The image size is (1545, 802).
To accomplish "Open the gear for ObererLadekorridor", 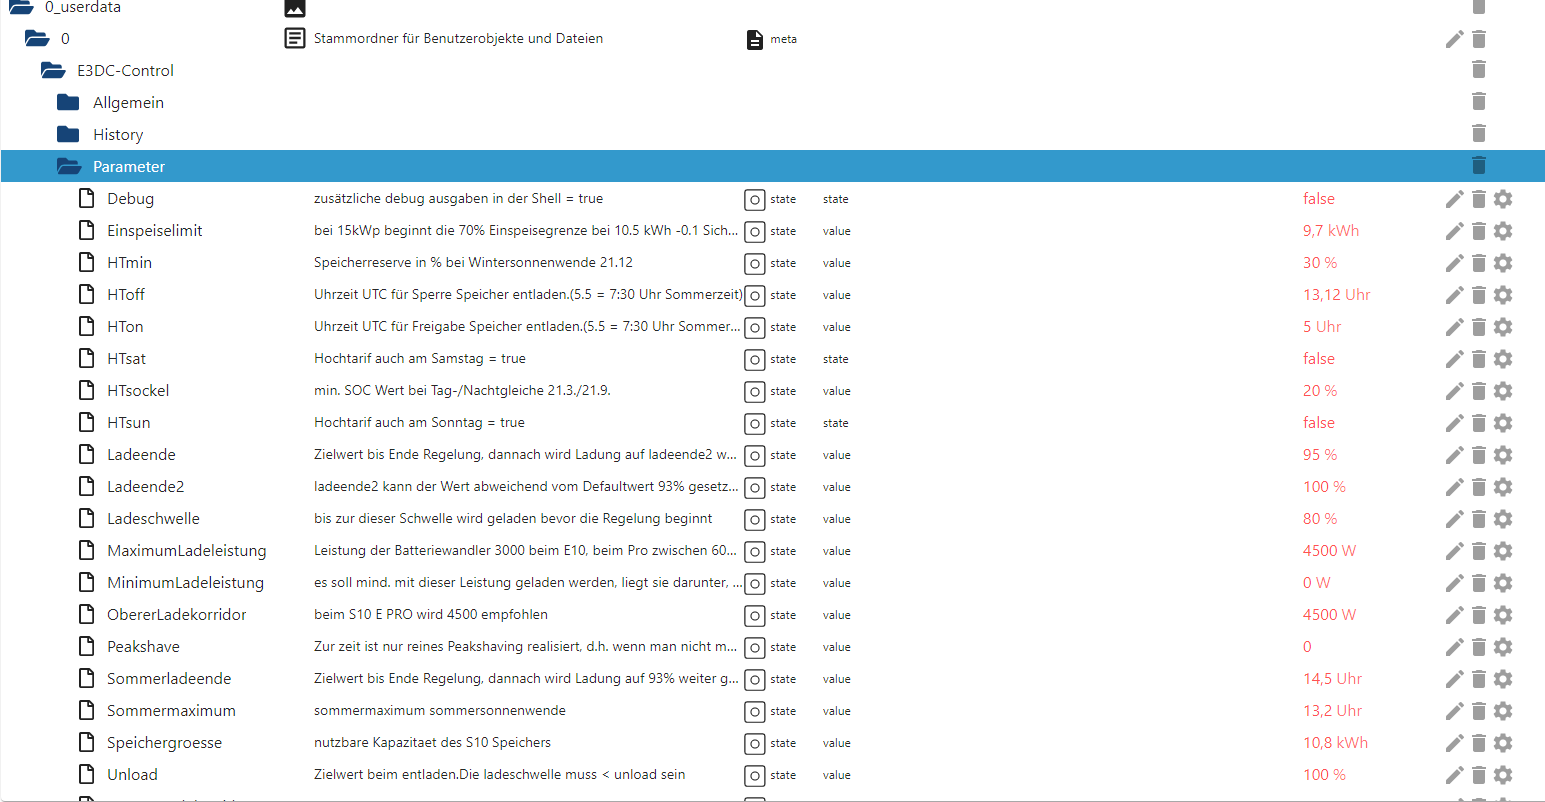I will click(1503, 615).
